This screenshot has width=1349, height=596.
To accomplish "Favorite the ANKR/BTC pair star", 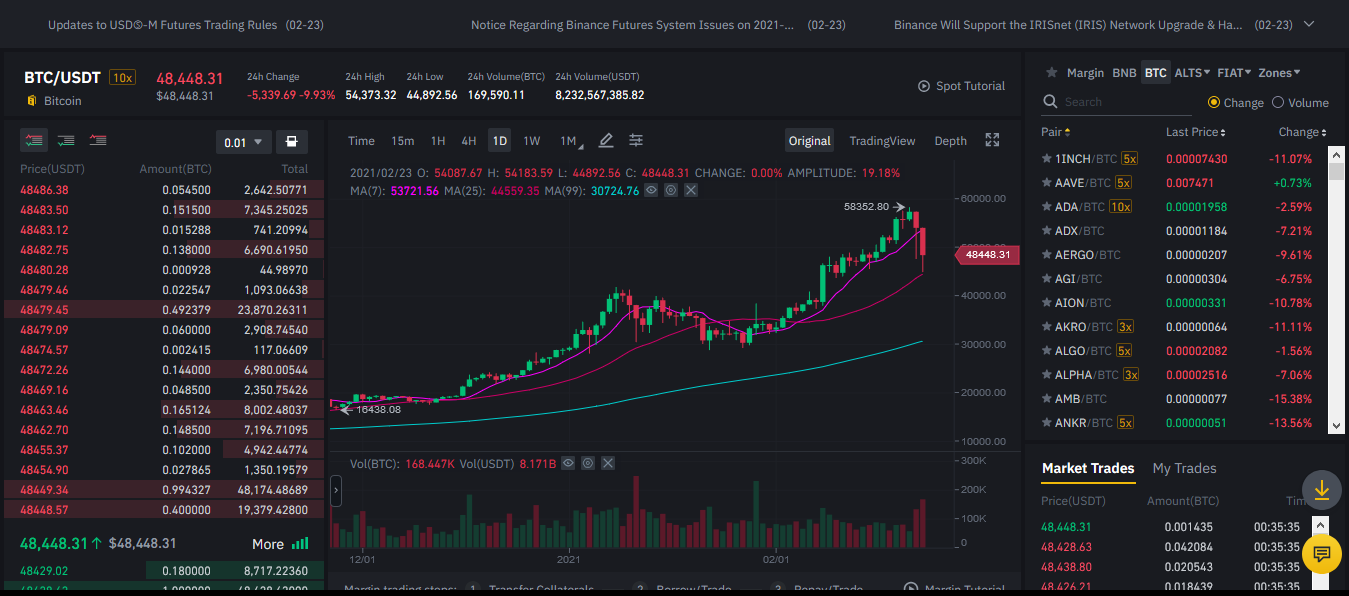I will [x=1045, y=423].
